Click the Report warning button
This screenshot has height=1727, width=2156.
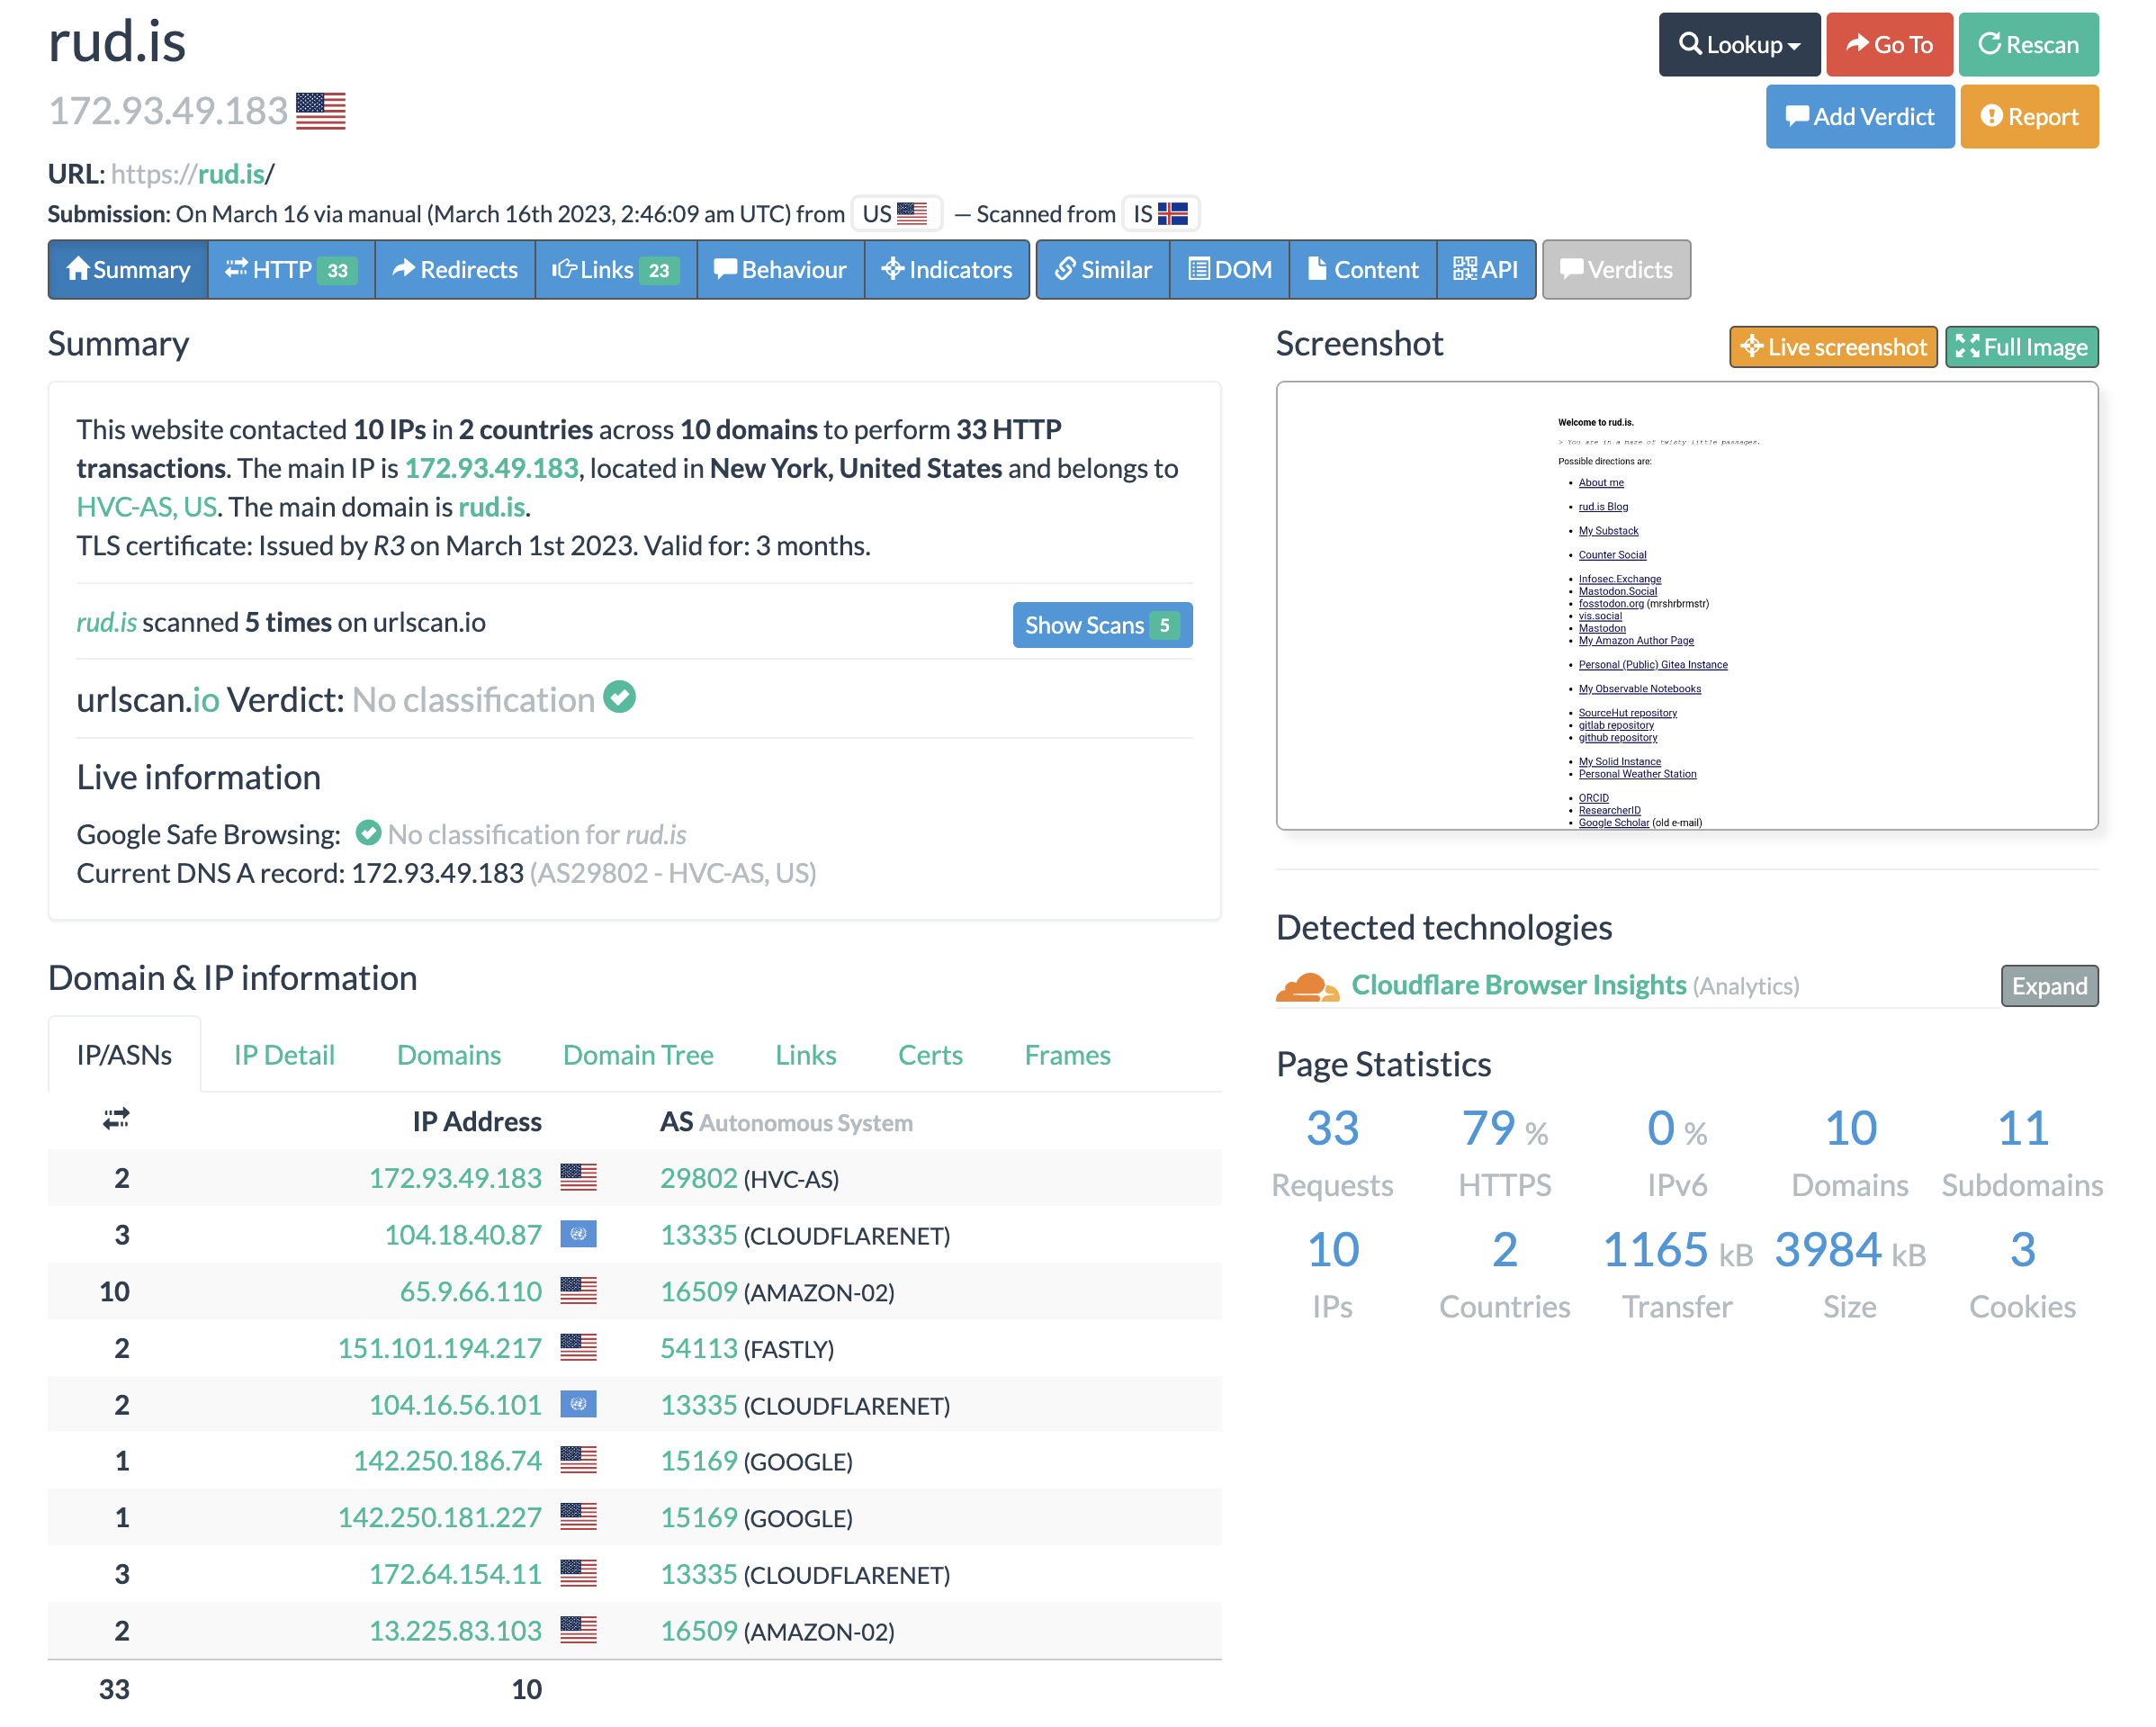2028,117
